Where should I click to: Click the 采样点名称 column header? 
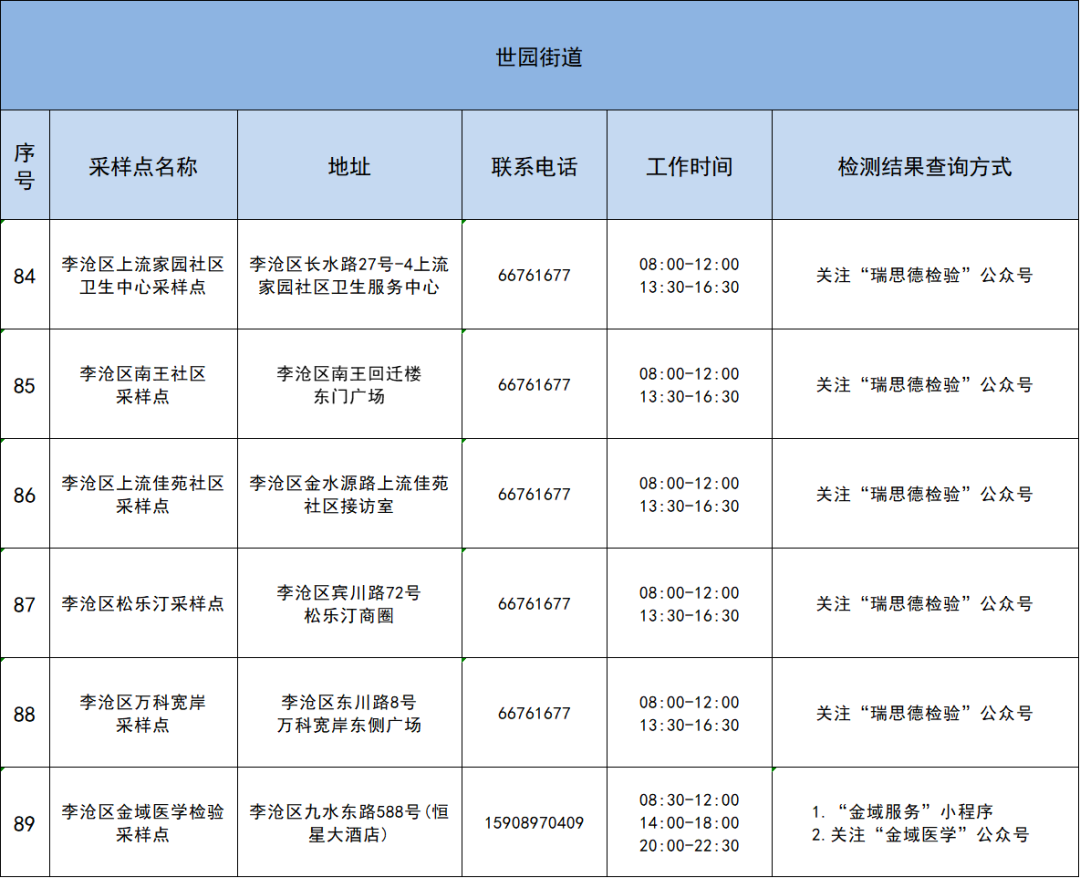click(143, 166)
